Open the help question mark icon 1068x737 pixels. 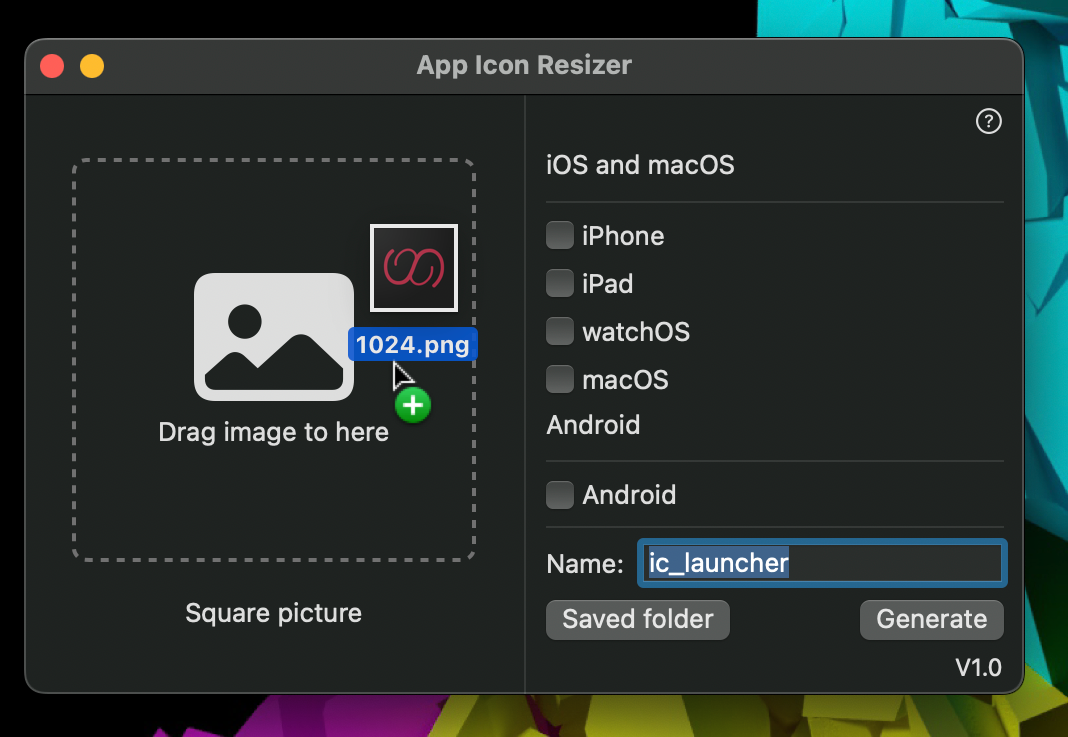click(x=988, y=121)
